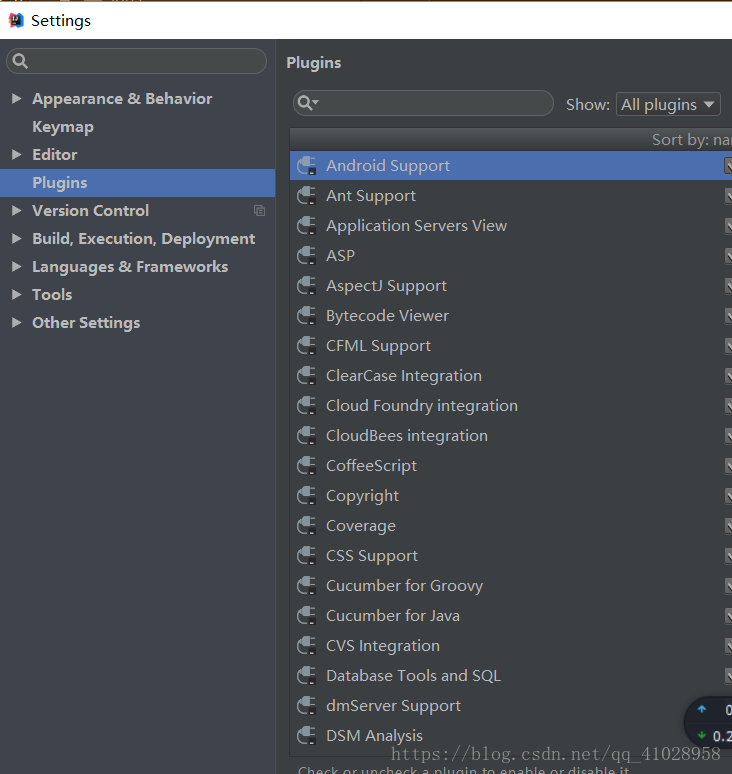Select the Application Servers View row
The height and width of the screenshot is (774, 732).
tap(511, 226)
